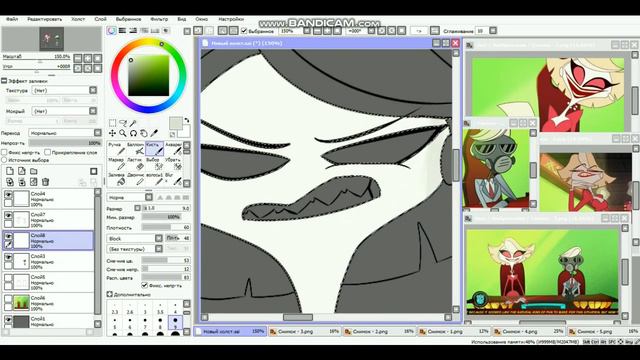Flip the canvas view horizontally

click(418, 31)
